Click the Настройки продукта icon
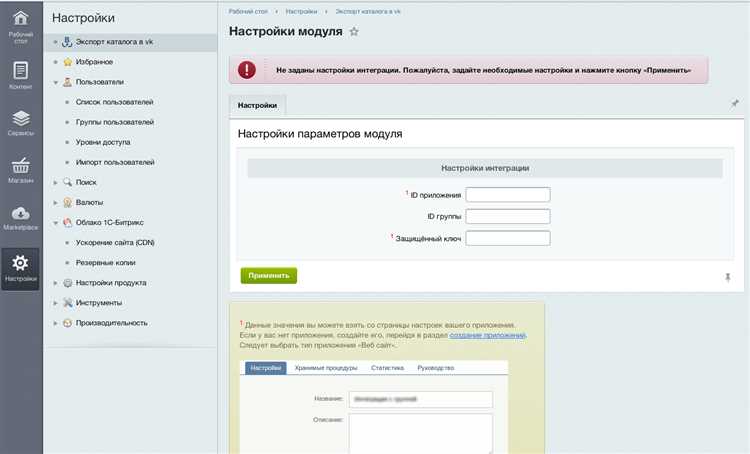The width and height of the screenshot is (750, 454). [x=67, y=283]
